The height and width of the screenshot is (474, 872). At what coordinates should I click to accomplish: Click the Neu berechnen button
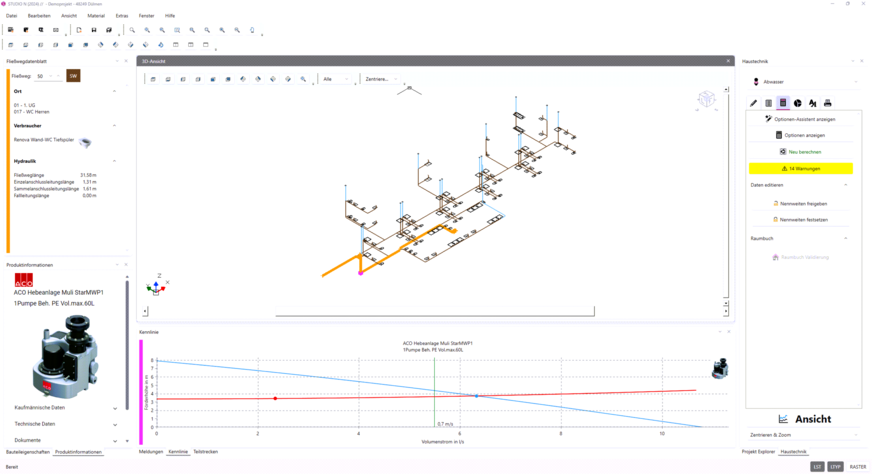pos(800,152)
